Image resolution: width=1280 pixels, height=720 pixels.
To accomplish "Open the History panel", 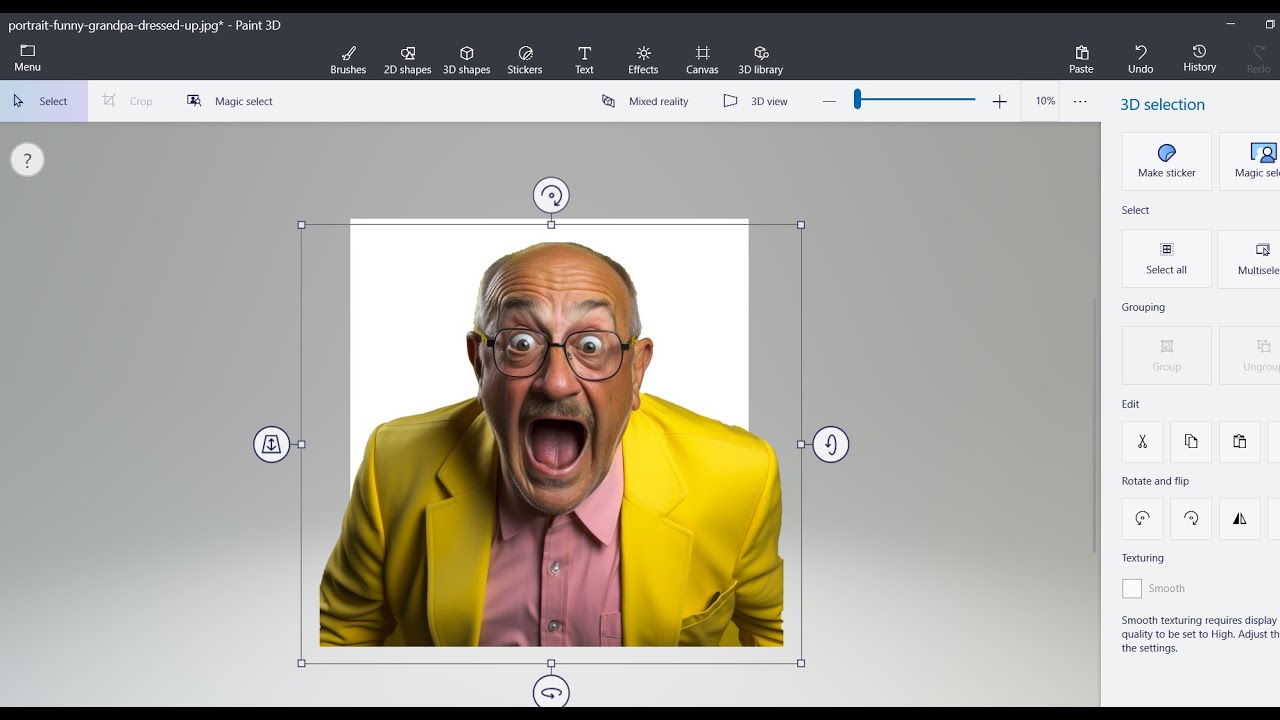I will 1199,58.
